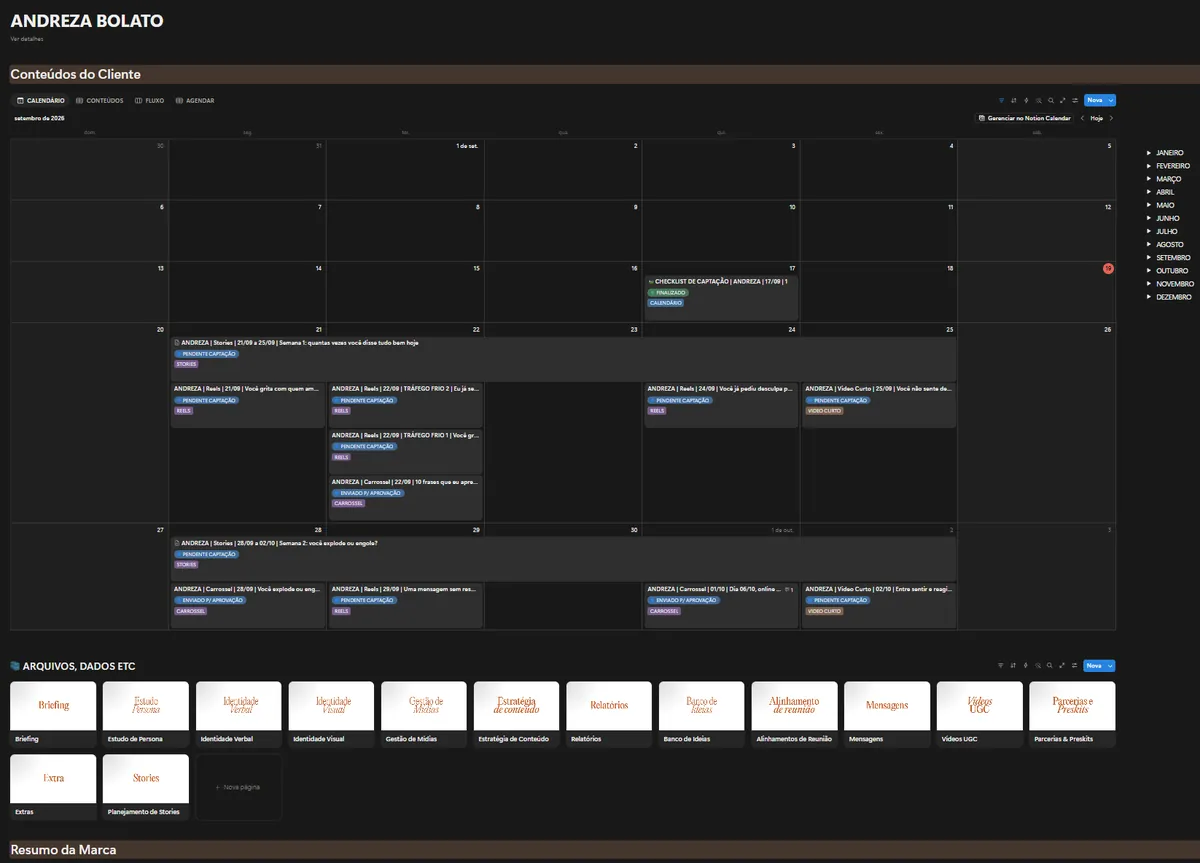Expand the DEZEMBRO toggle
The image size is (1200, 863).
click(x=1148, y=297)
